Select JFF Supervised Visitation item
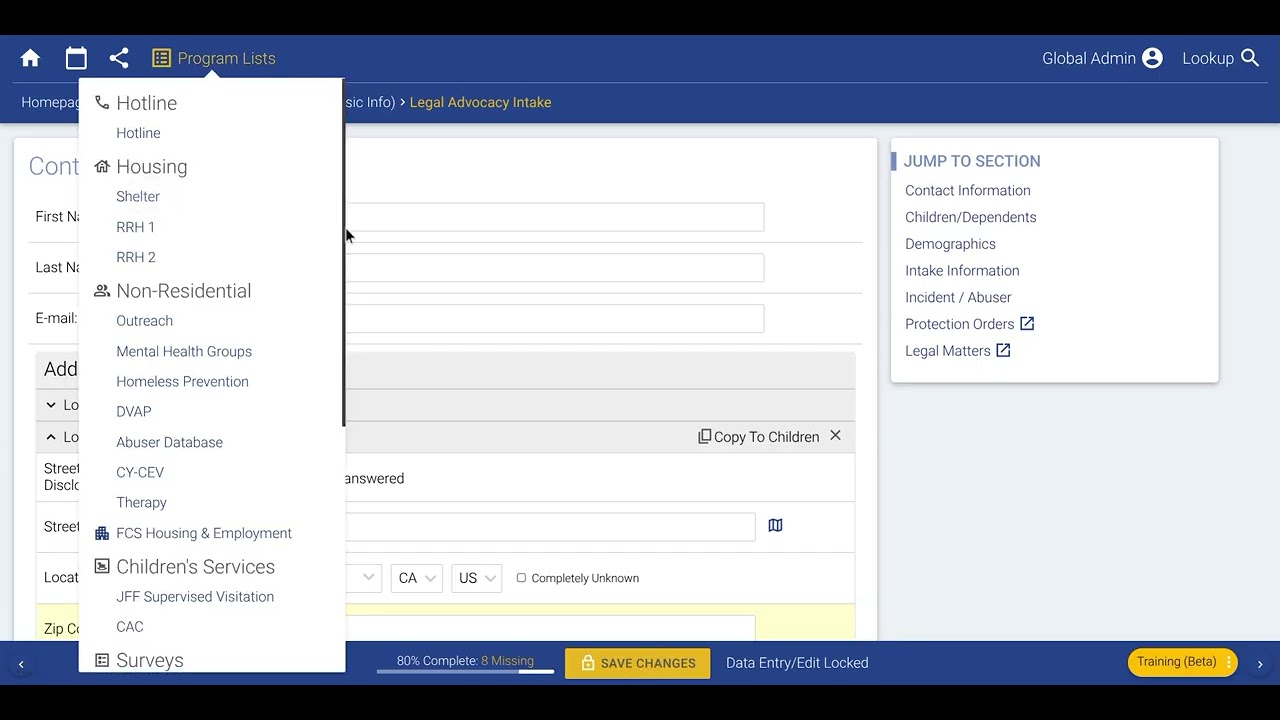This screenshot has height=720, width=1280. click(195, 597)
